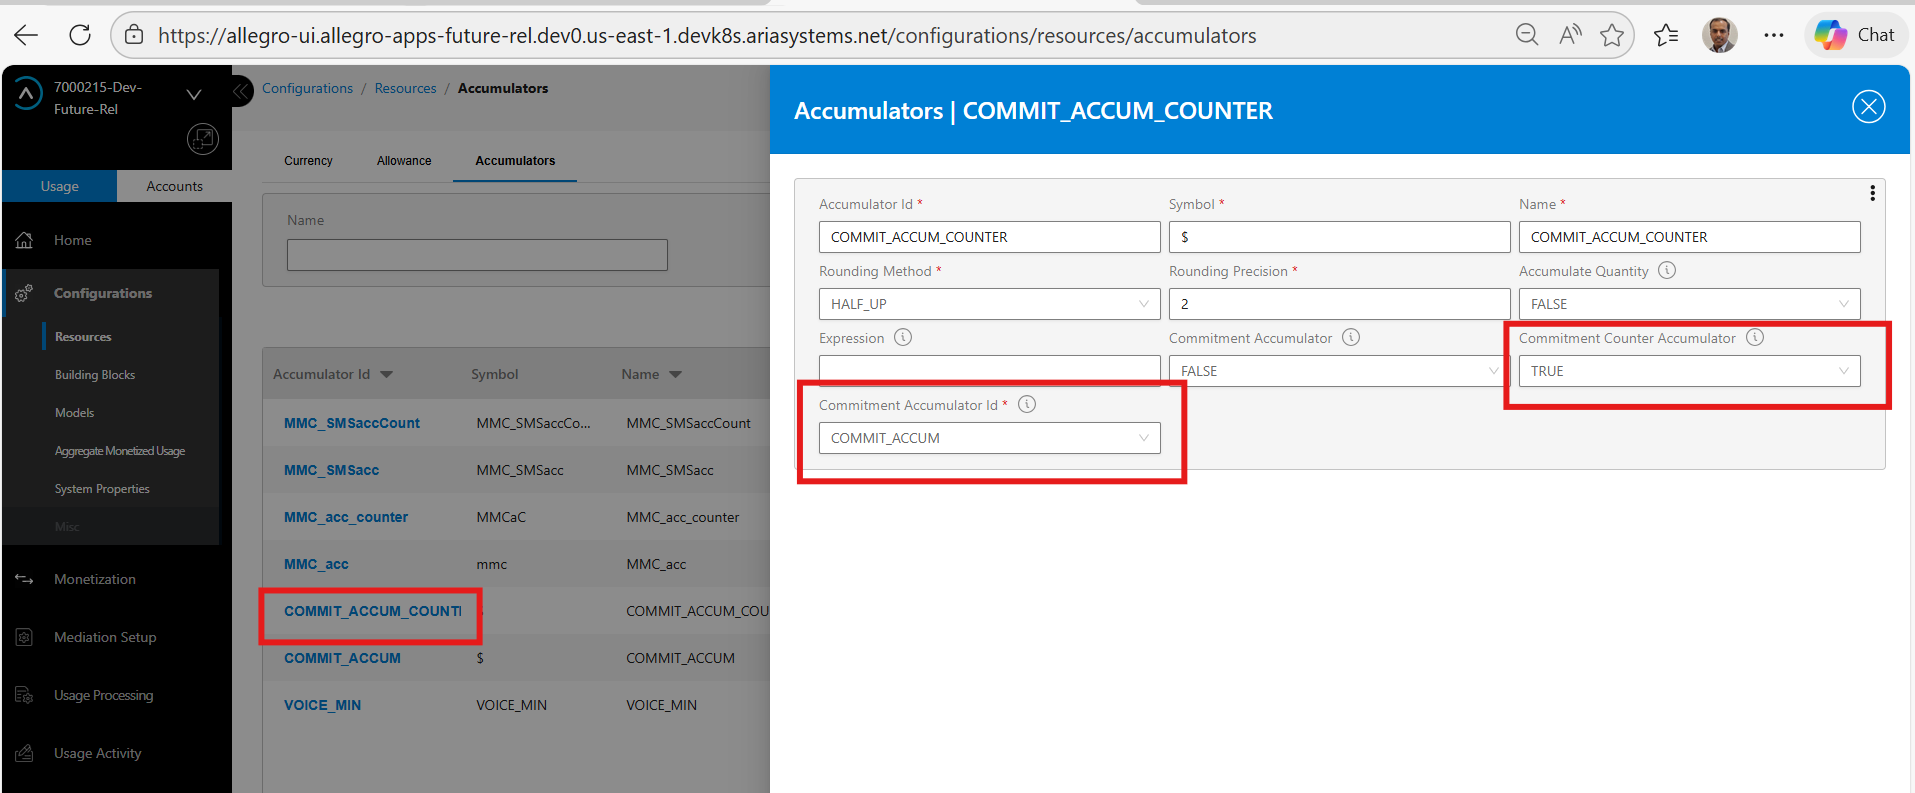
Task: Click the Name filter input field
Action: coord(477,255)
